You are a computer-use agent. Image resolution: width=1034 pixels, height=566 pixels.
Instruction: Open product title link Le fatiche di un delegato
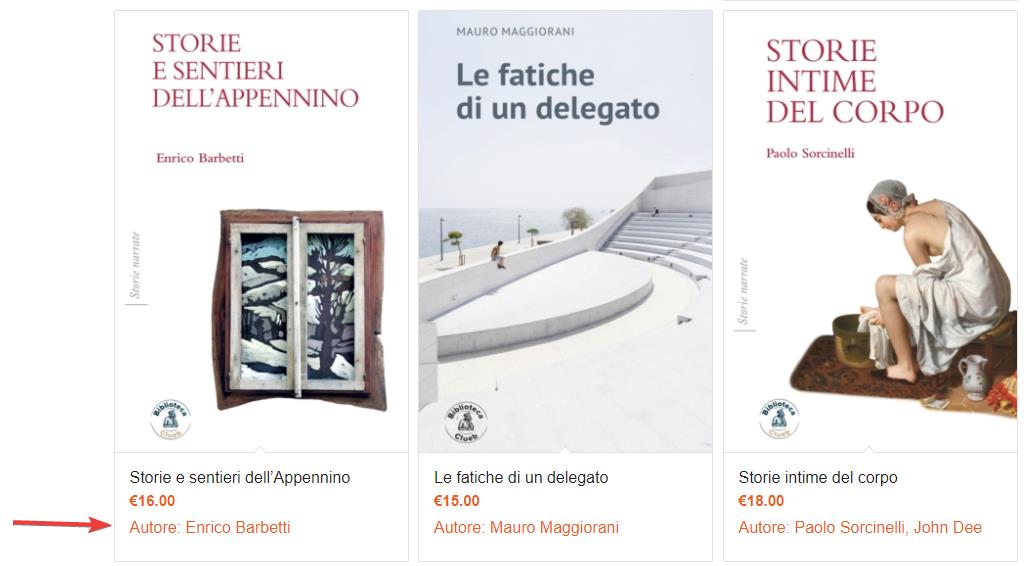tap(521, 477)
